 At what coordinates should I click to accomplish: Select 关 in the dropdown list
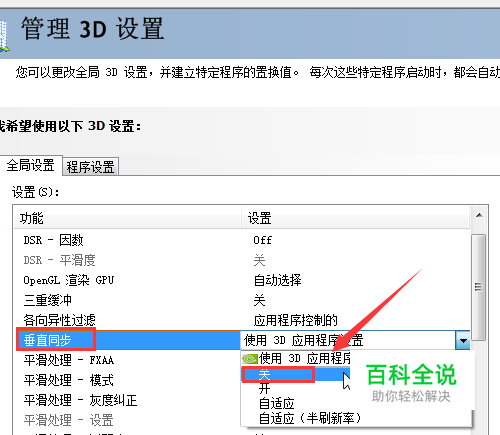(295, 375)
